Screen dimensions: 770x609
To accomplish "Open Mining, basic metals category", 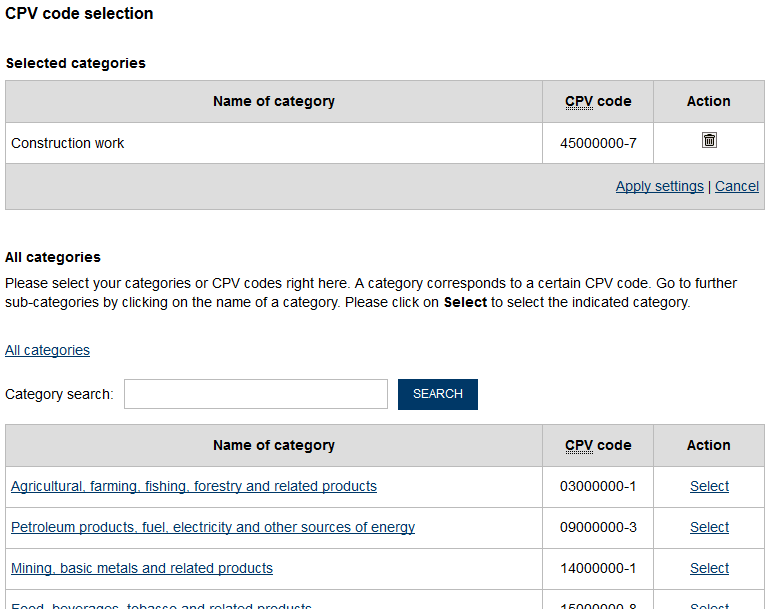I will pos(142,568).
